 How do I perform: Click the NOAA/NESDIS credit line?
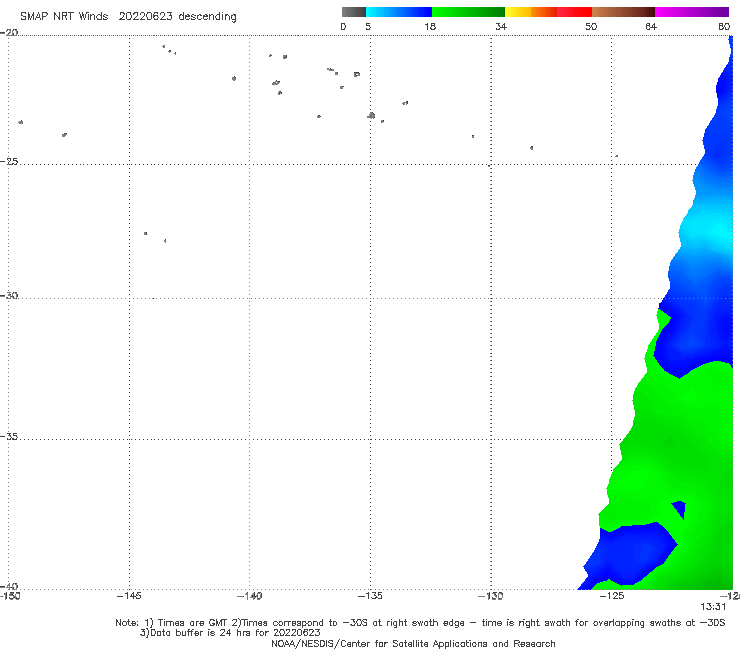[x=413, y=643]
